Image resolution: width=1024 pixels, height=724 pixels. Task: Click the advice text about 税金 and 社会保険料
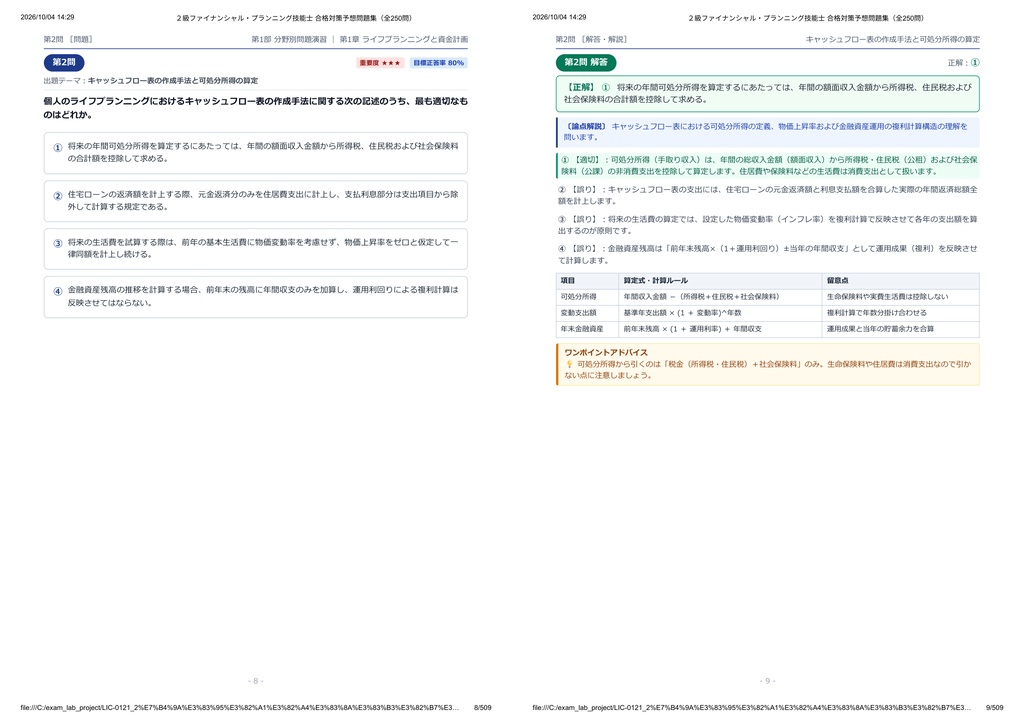tap(768, 370)
